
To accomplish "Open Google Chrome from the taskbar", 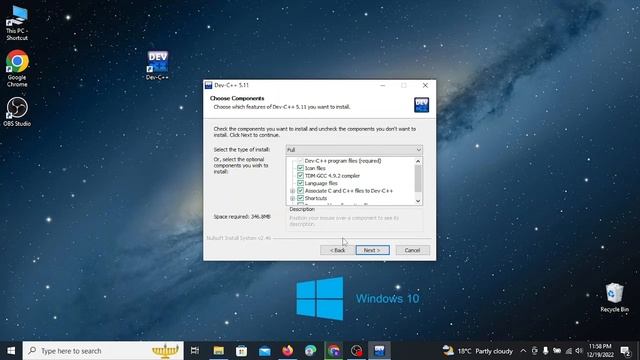I will tap(333, 351).
